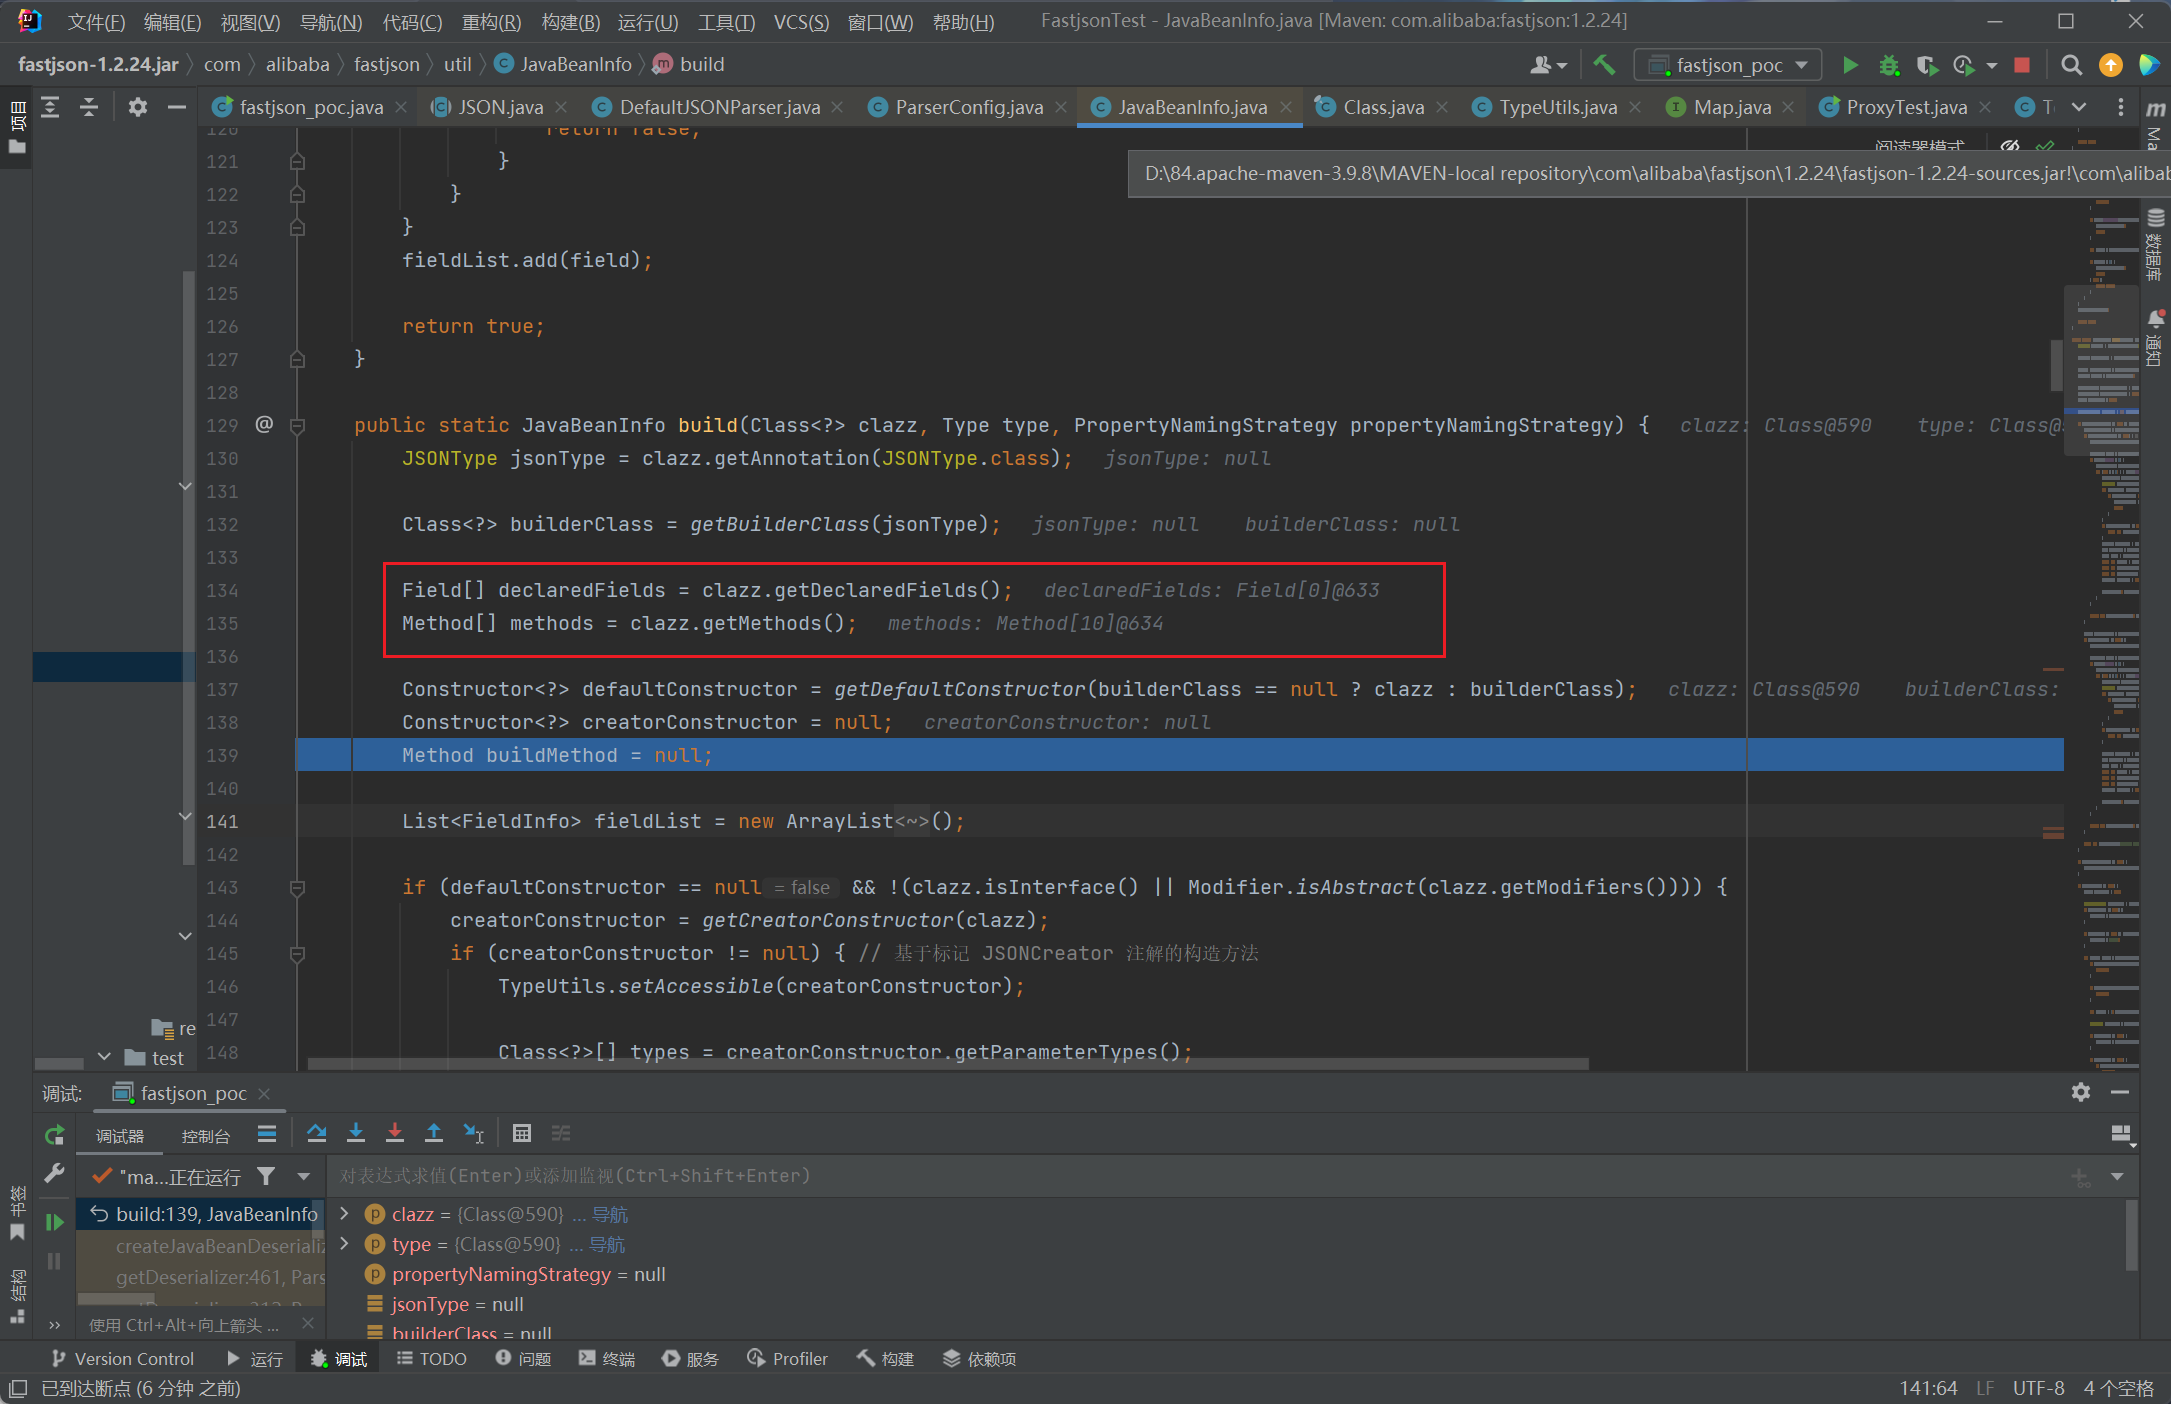
Task: Click the Build project hammer icon
Action: pos(1605,65)
